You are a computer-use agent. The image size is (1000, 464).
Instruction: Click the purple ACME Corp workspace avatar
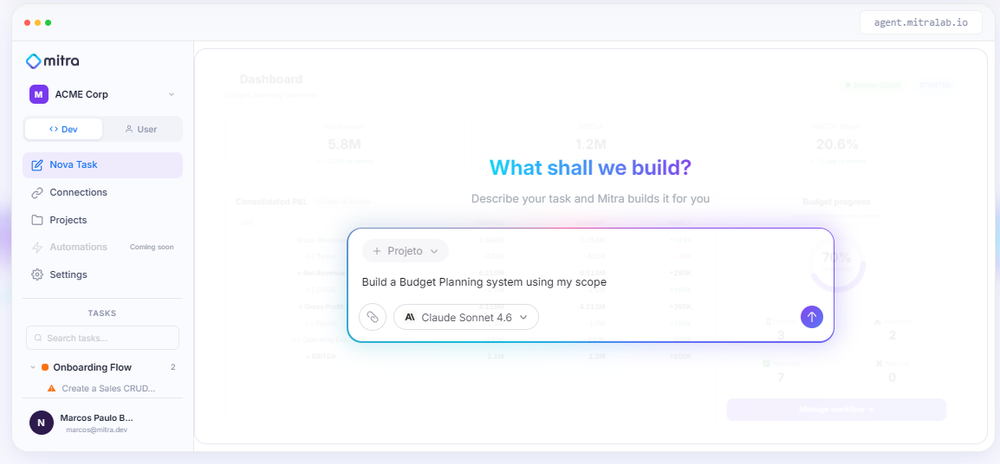pyautogui.click(x=39, y=94)
